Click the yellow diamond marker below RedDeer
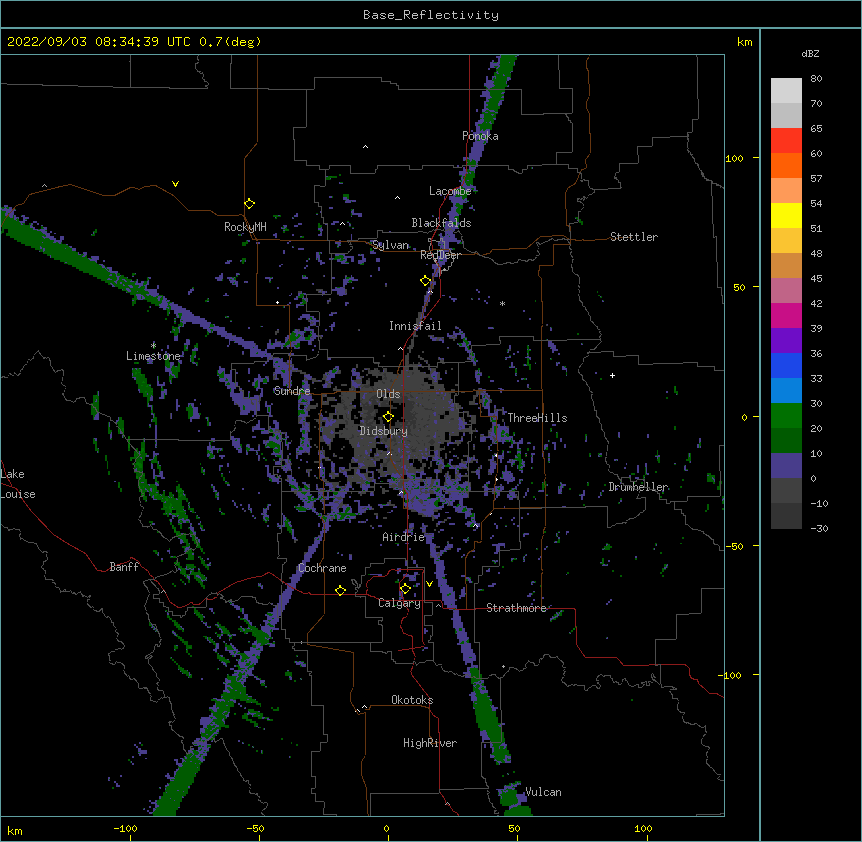The width and height of the screenshot is (862, 842). pos(426,281)
